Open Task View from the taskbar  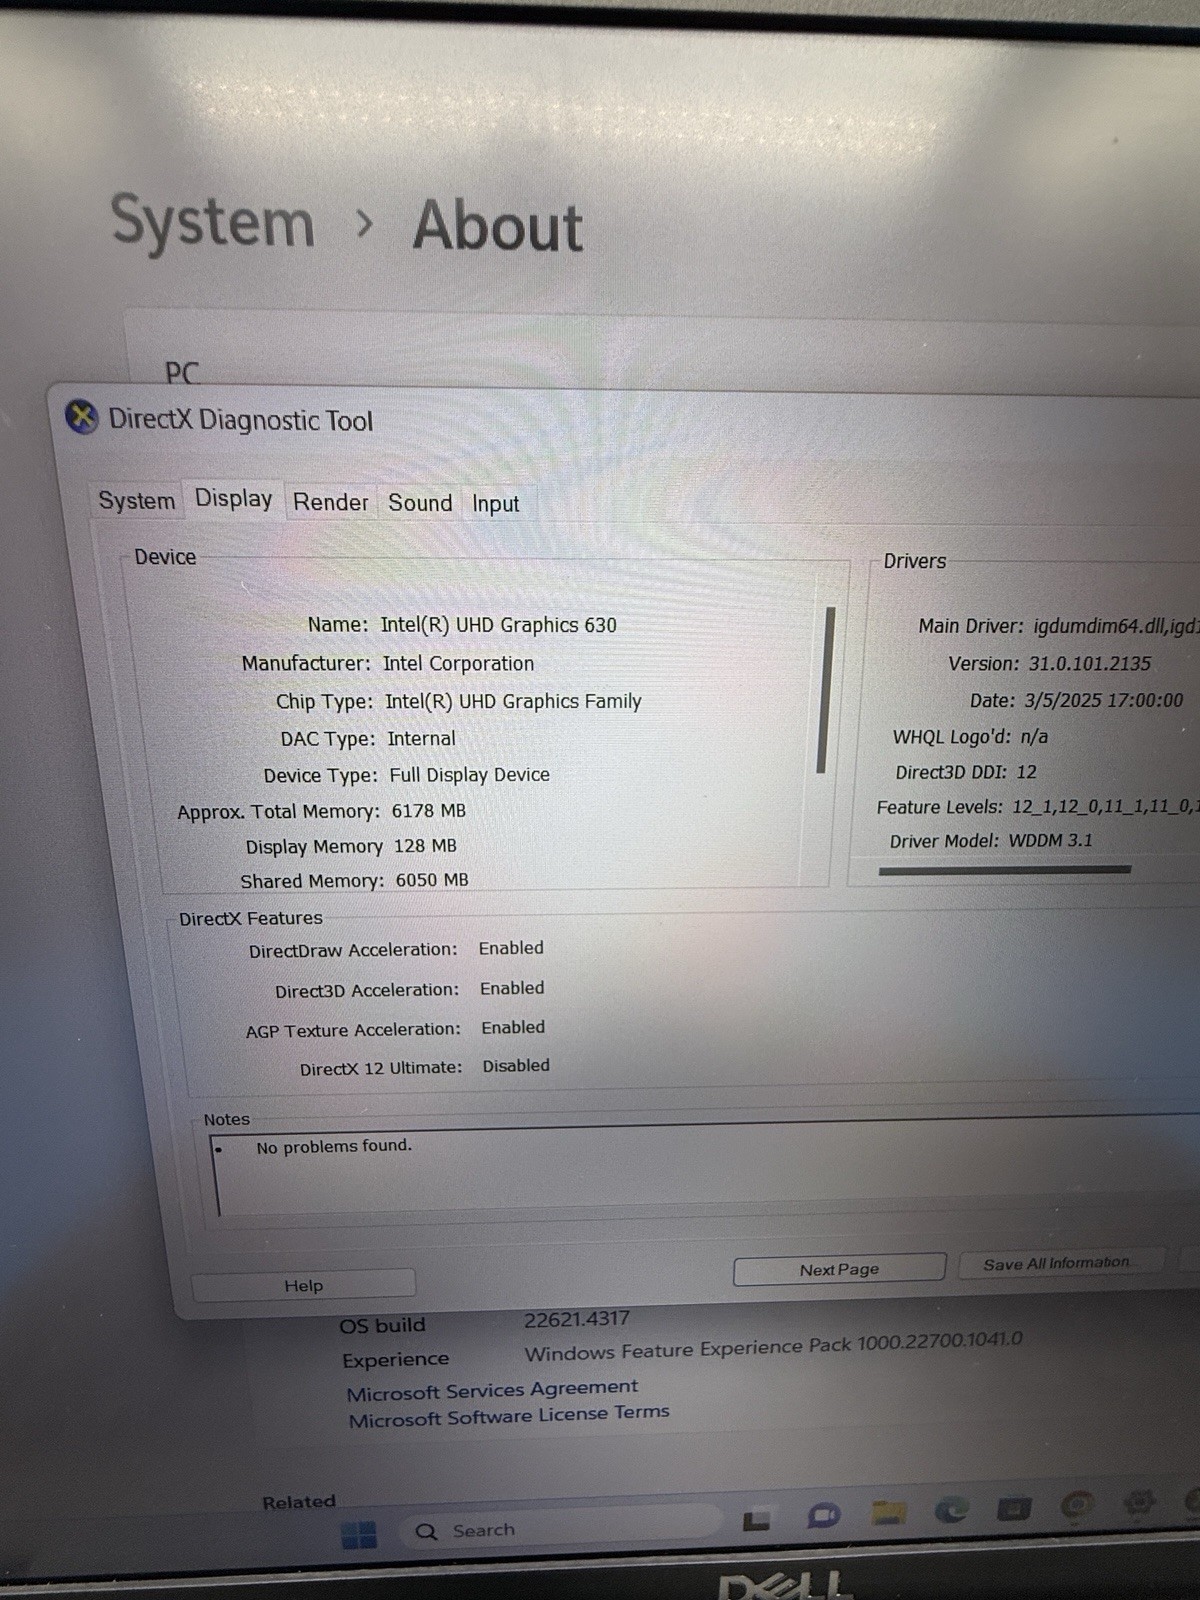[756, 1520]
